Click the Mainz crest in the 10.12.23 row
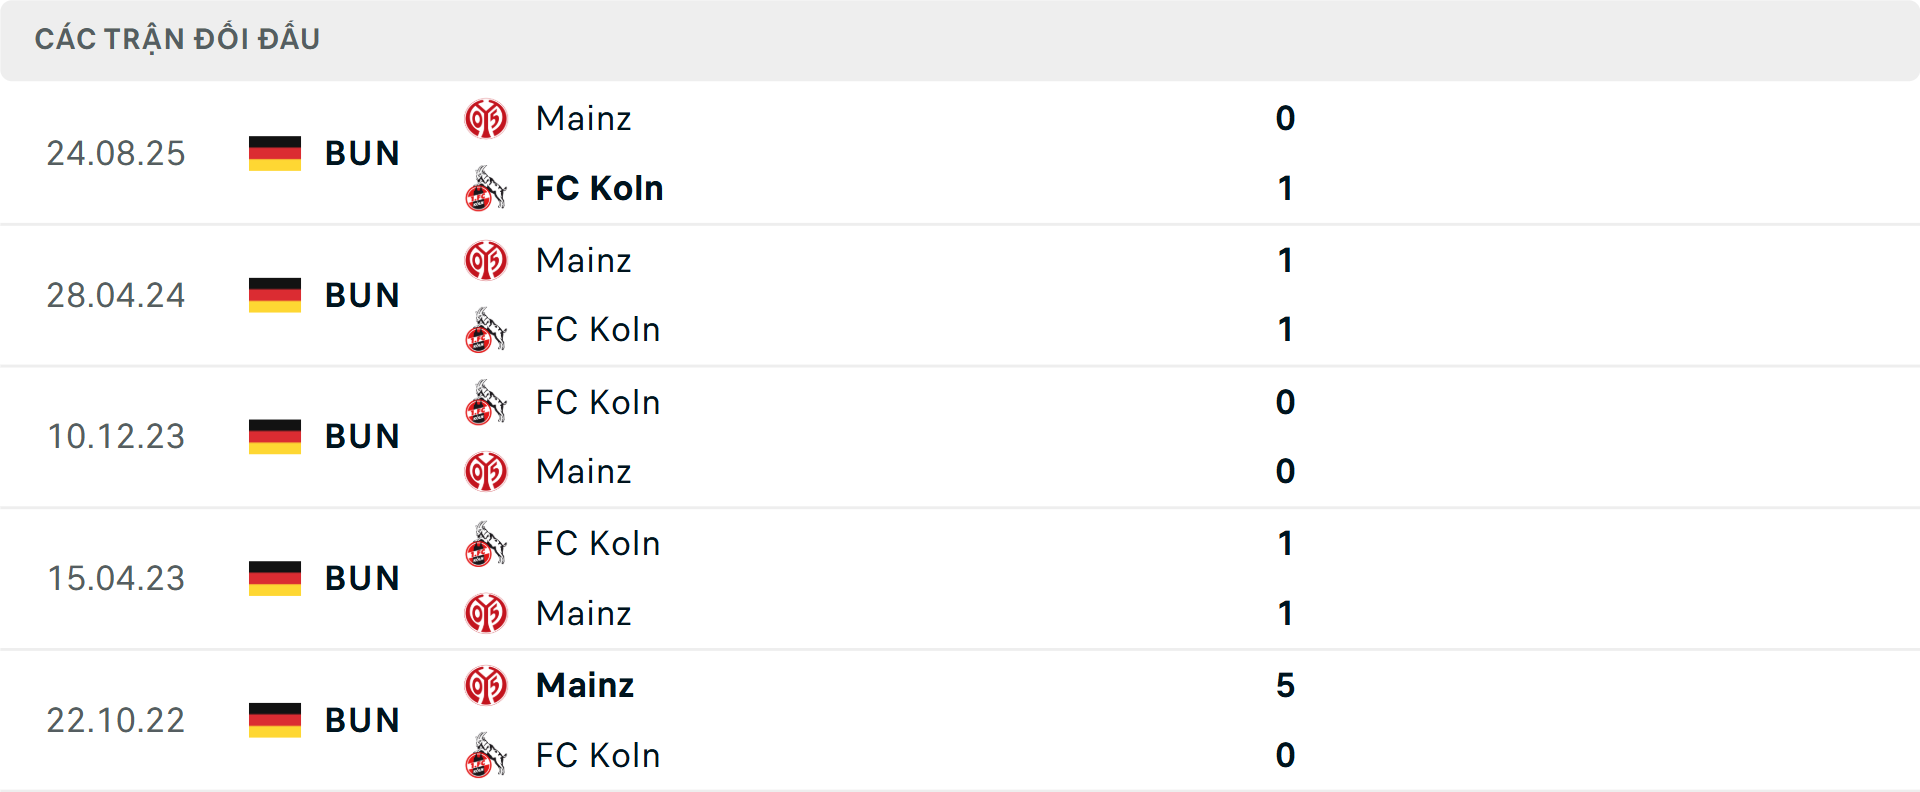Screen dimensions: 1920x792 486,471
